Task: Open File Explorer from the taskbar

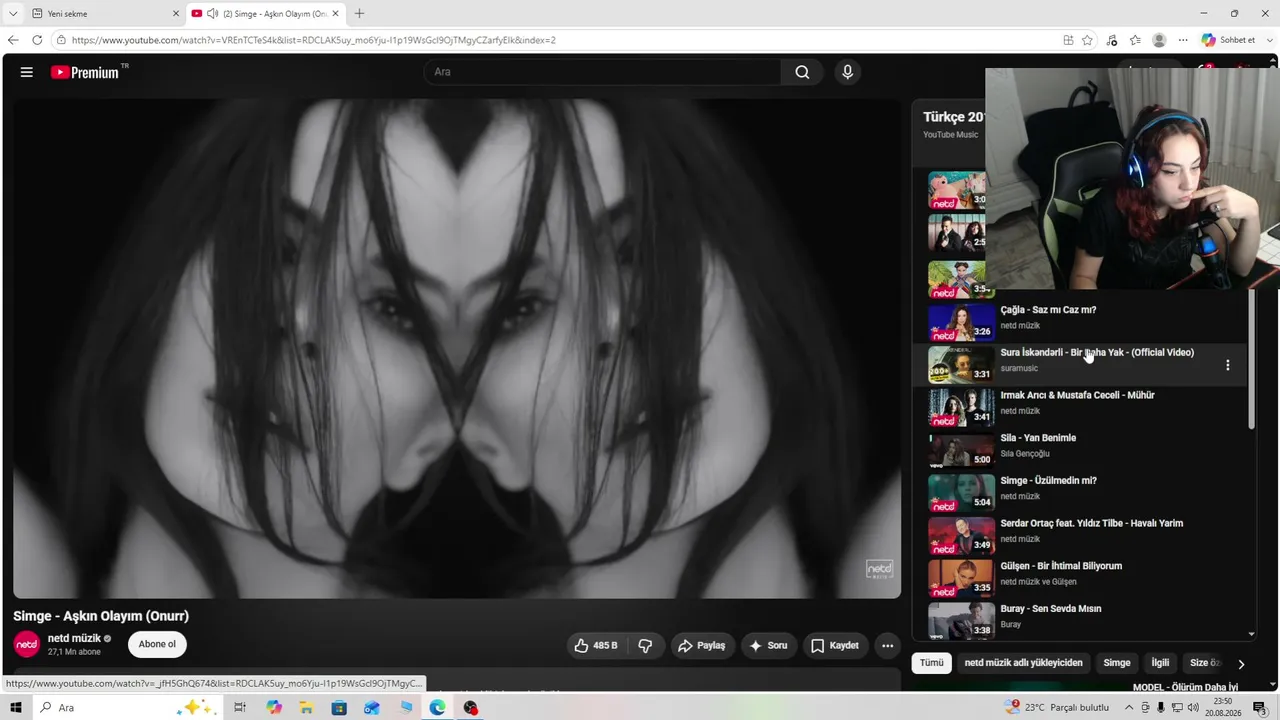Action: [x=306, y=708]
